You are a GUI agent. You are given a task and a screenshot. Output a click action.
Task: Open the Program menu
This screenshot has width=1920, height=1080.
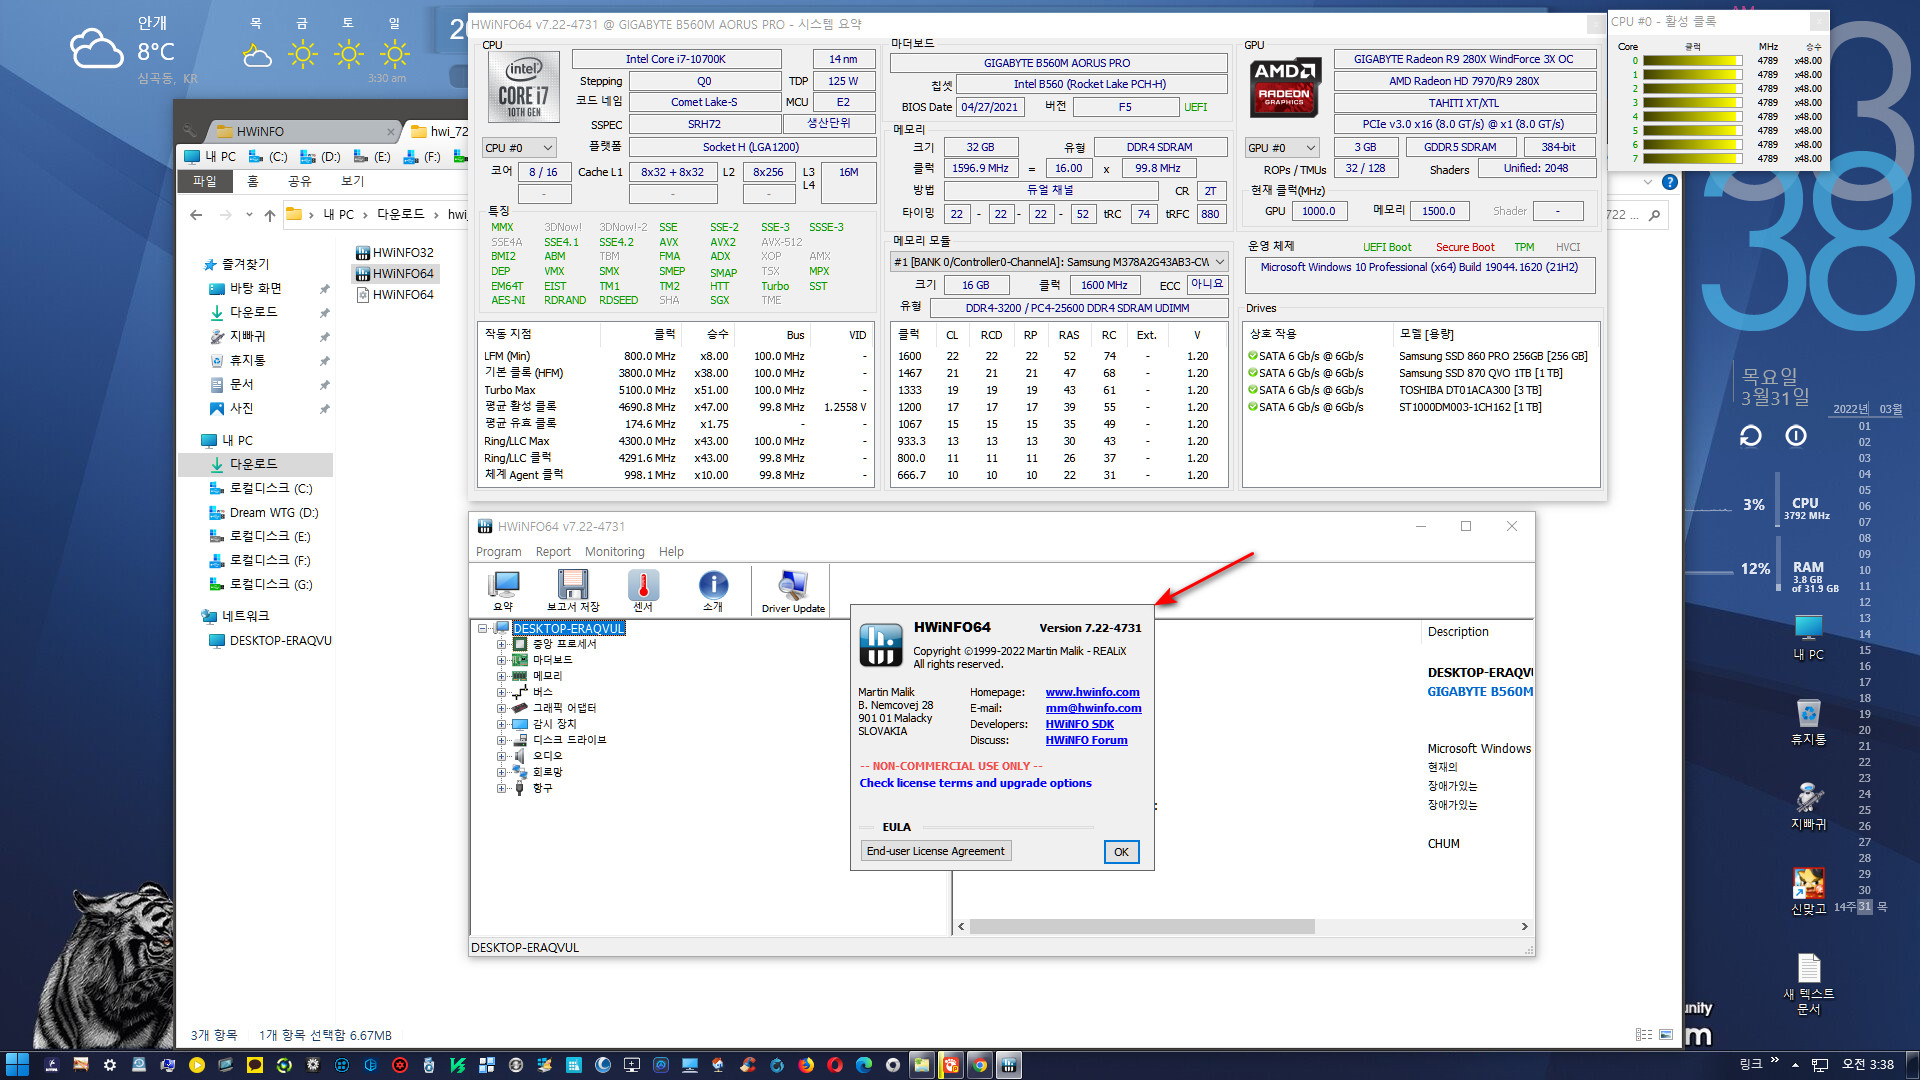[x=498, y=552]
